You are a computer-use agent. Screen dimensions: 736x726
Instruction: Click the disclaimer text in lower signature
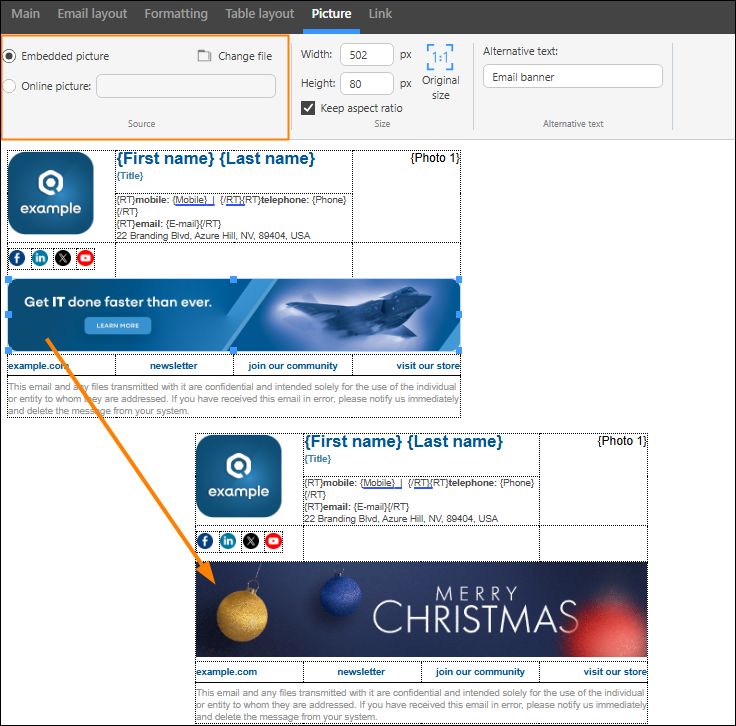[422, 704]
